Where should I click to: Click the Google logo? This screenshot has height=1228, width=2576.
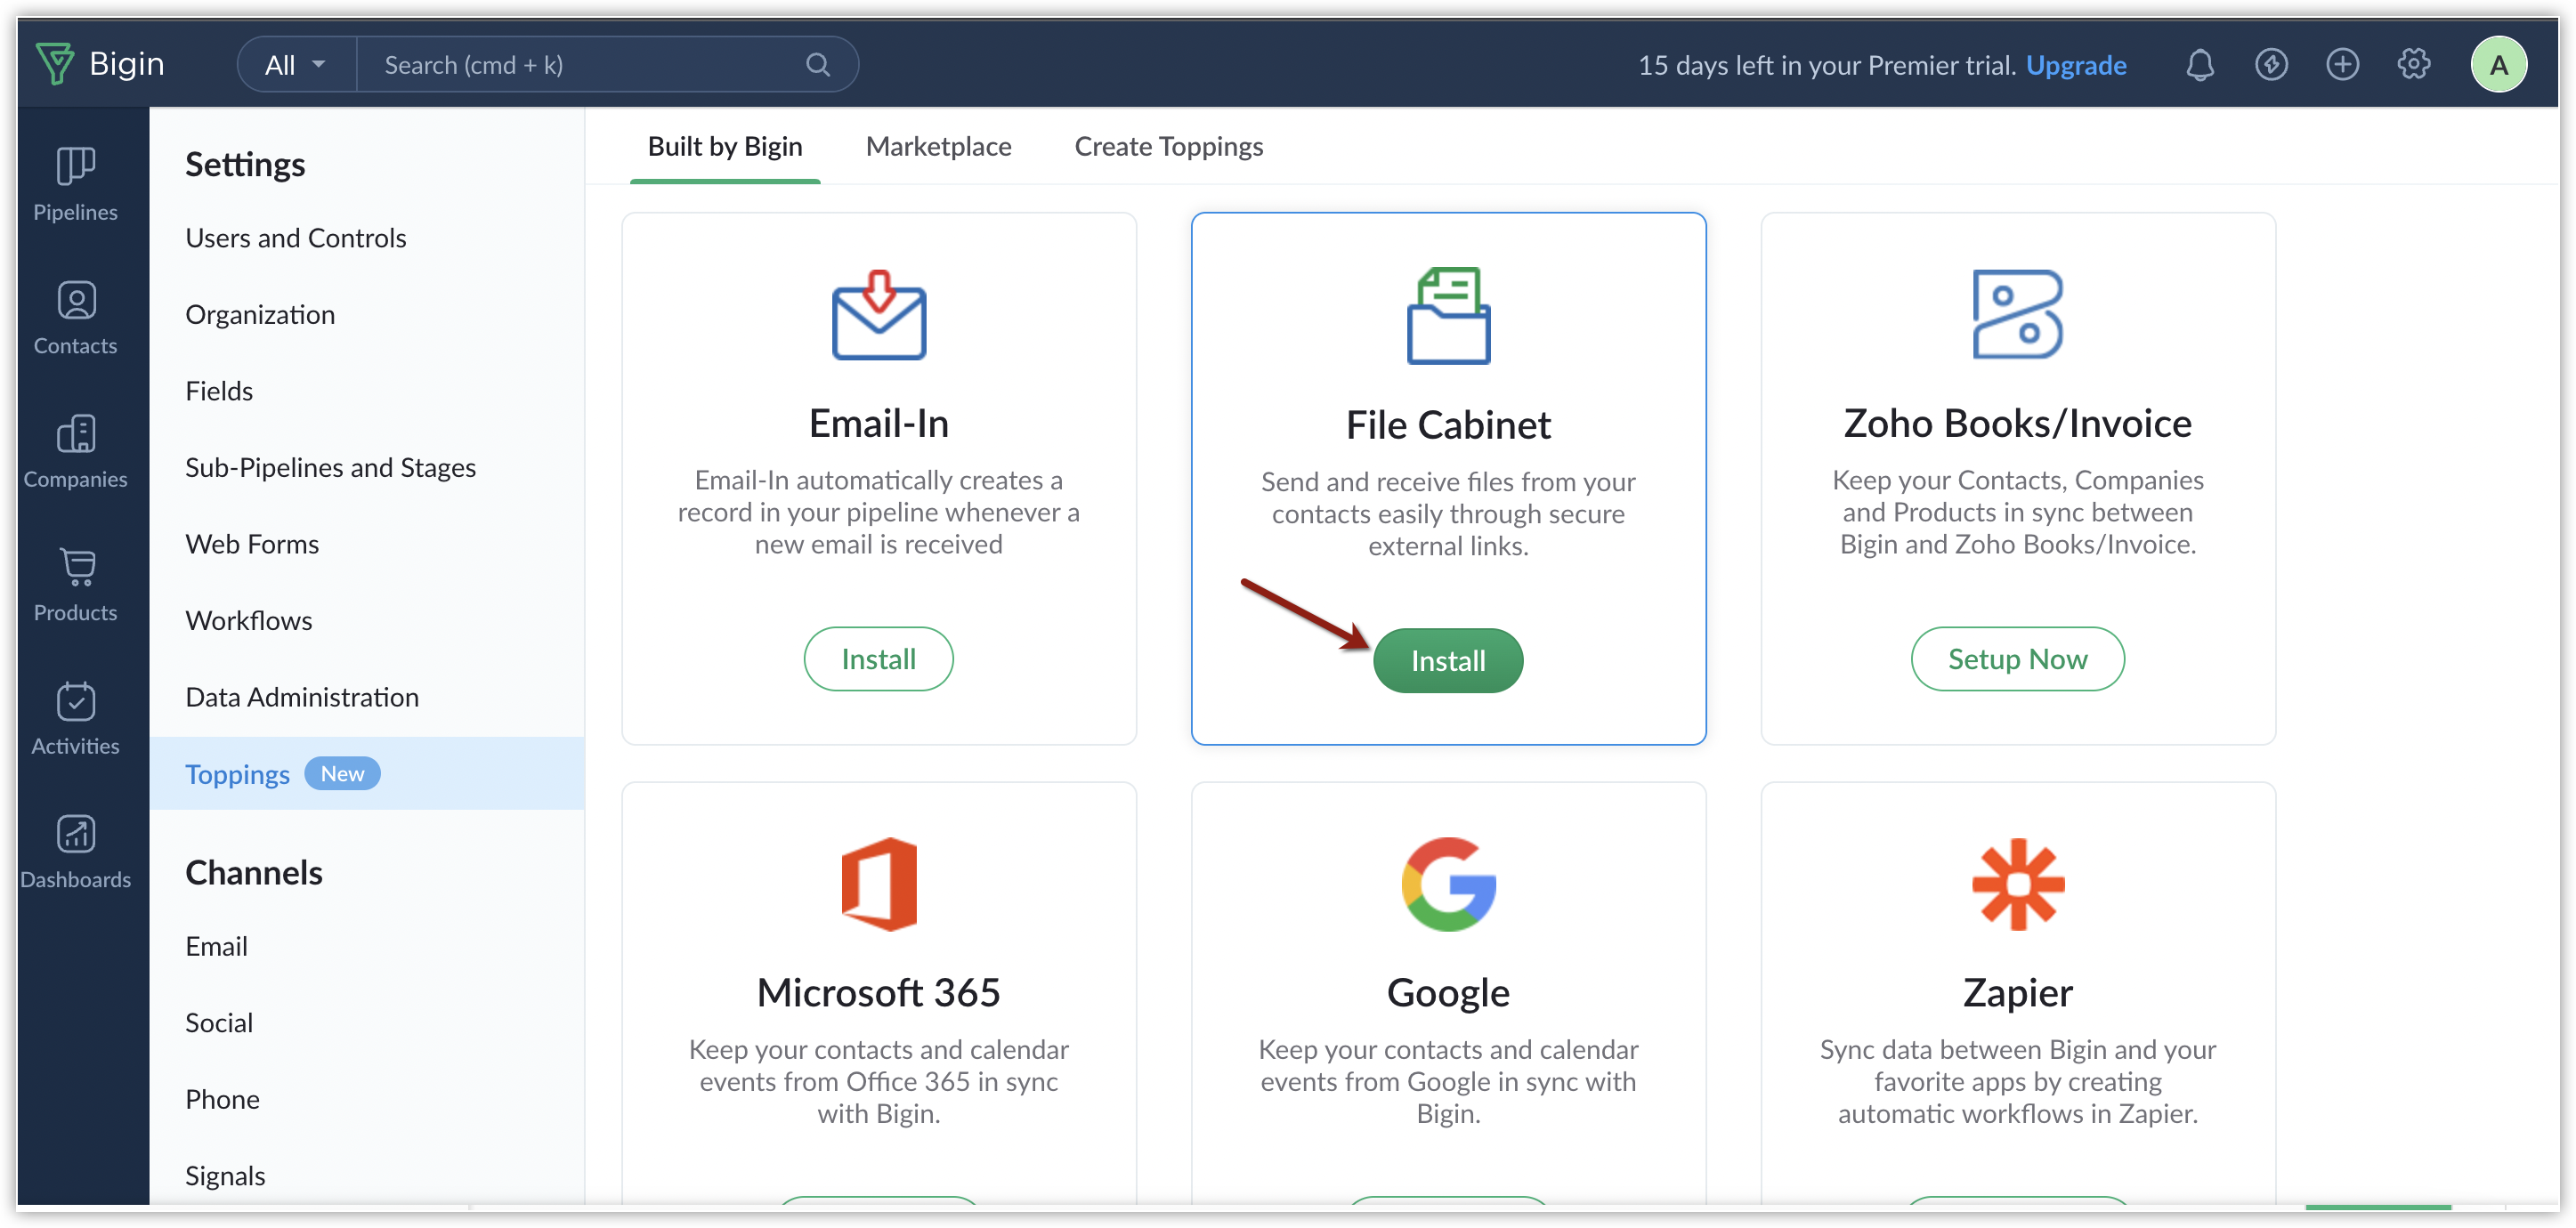[1448, 884]
